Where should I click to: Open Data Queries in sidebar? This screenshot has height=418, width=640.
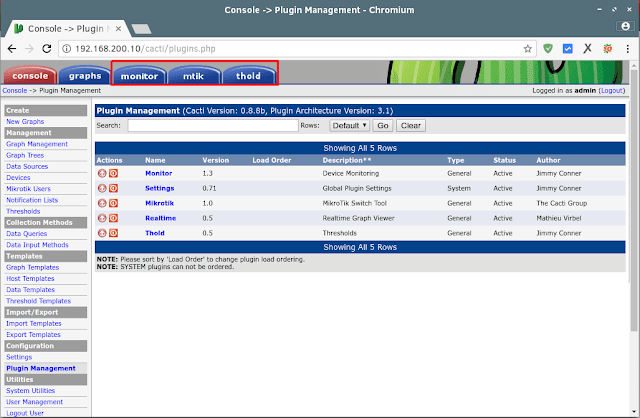27,234
